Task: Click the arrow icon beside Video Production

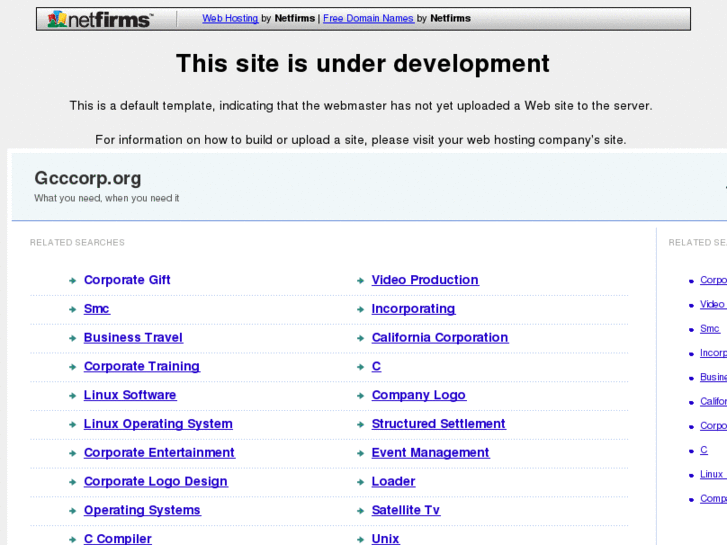Action: 360,281
